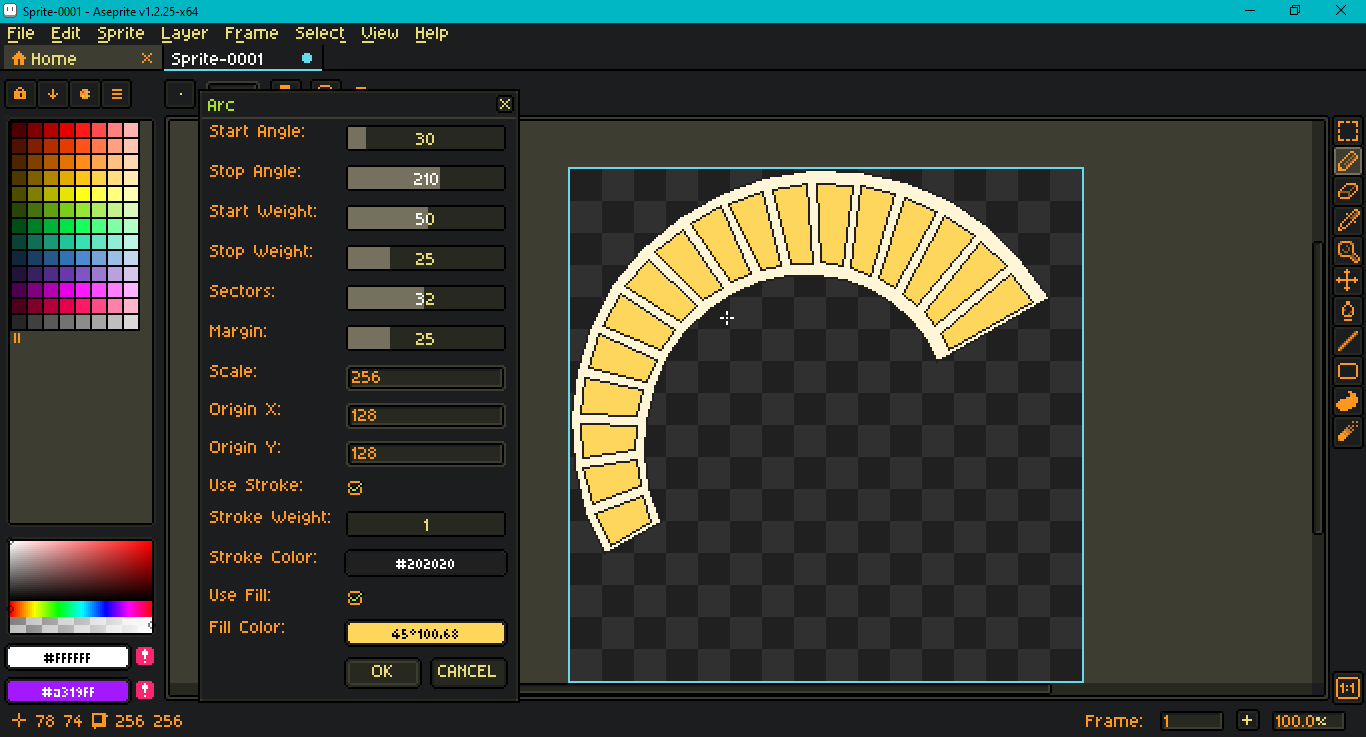Click the 100.0% zoom field

[x=1308, y=720]
